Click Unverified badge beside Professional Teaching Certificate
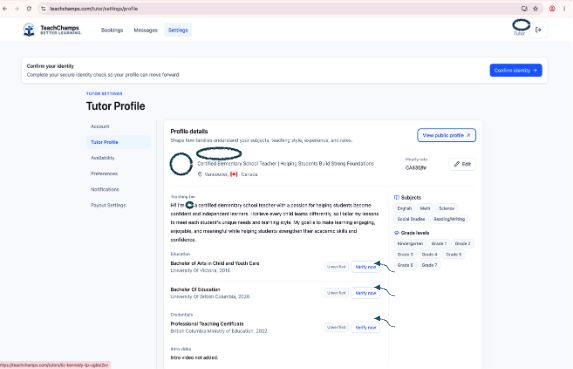Screen dimensions: 573x369 point(336,327)
